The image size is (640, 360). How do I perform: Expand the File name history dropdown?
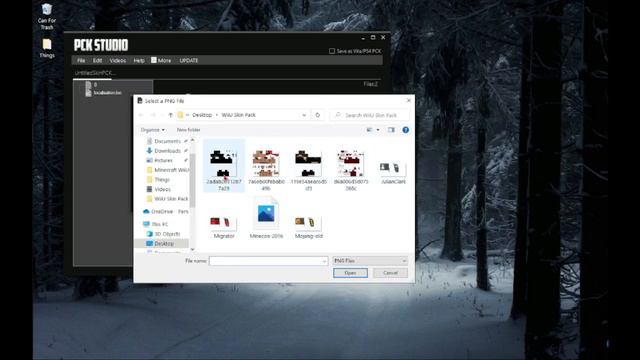point(324,261)
